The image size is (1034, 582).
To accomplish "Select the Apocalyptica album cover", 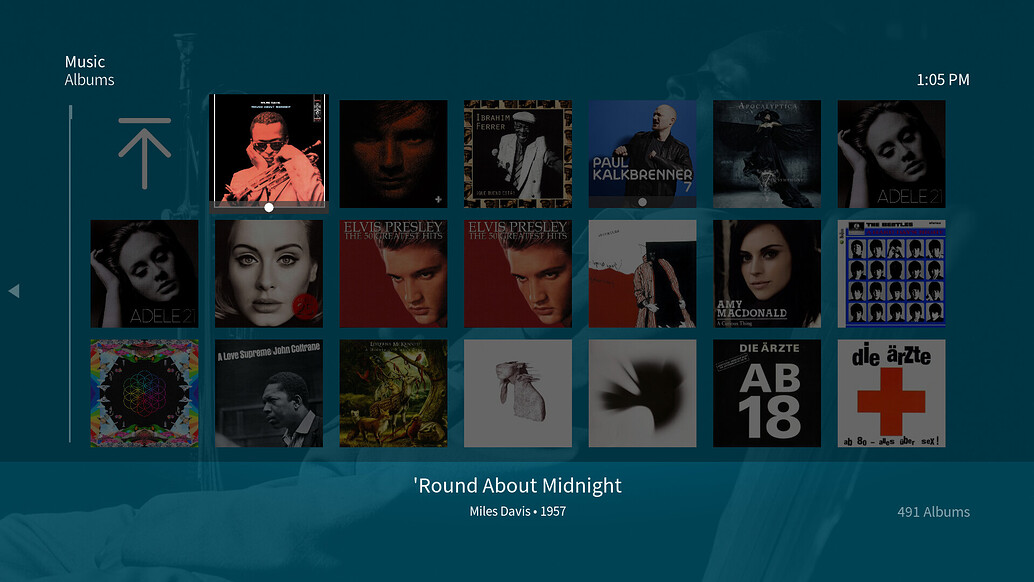I will pyautogui.click(x=767, y=154).
